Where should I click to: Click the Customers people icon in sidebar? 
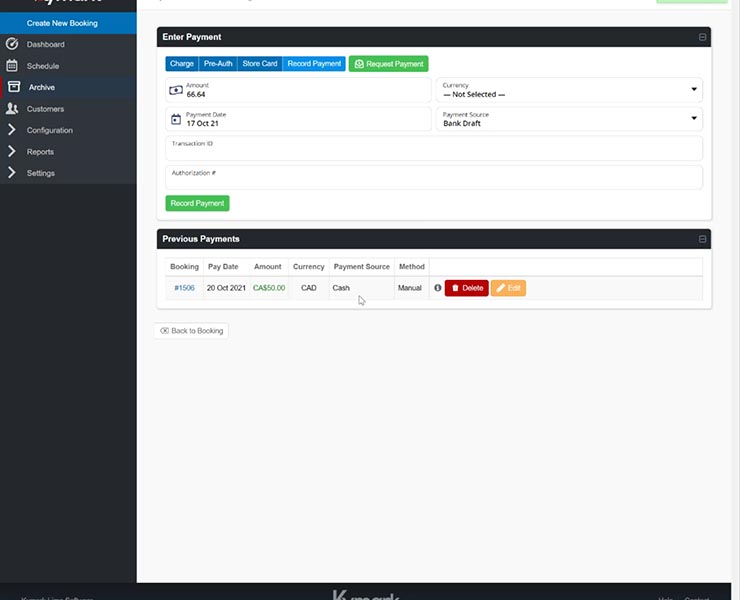(12, 109)
